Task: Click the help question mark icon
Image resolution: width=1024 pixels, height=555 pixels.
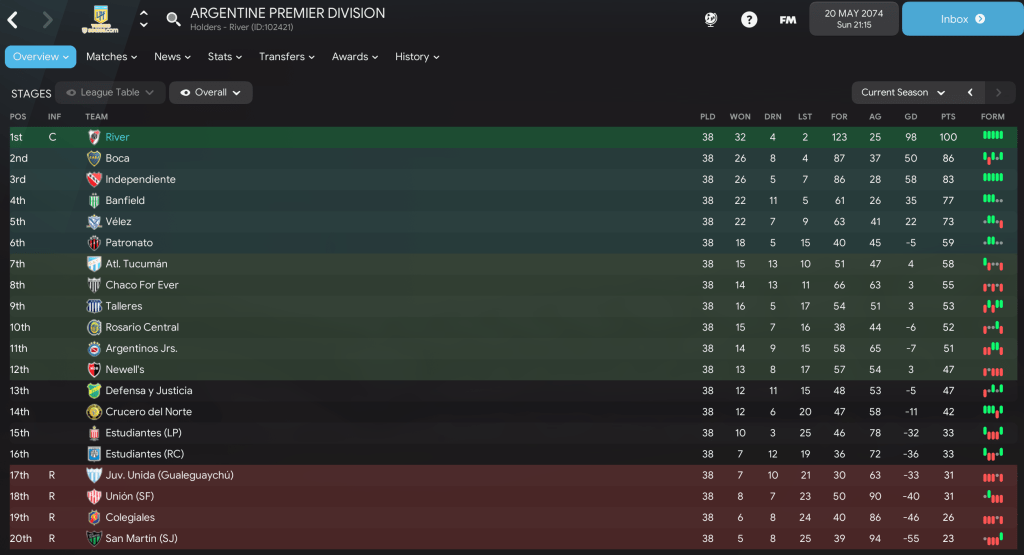Action: (748, 19)
